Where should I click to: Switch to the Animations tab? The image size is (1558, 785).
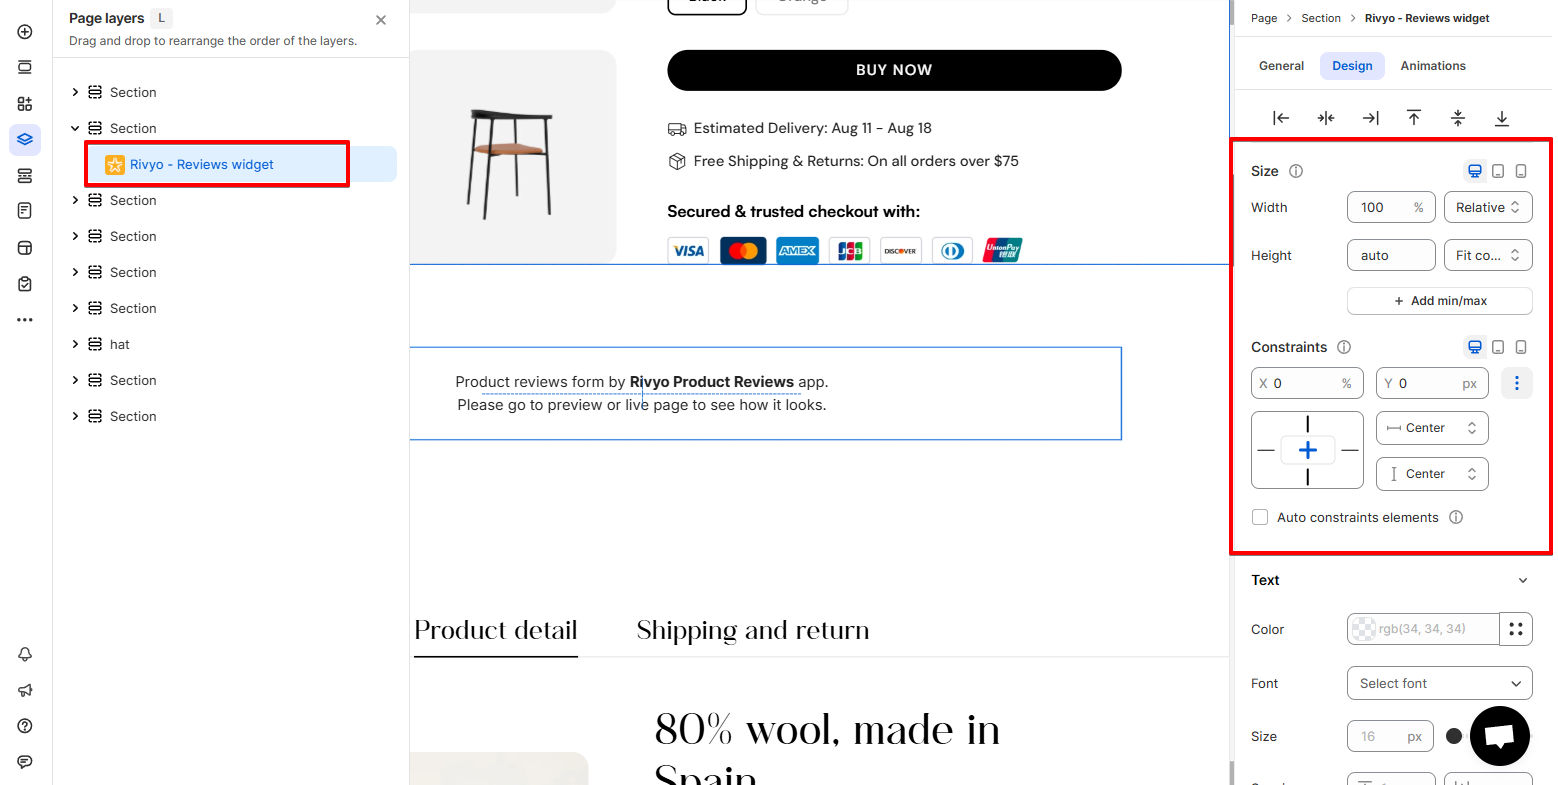pos(1433,66)
